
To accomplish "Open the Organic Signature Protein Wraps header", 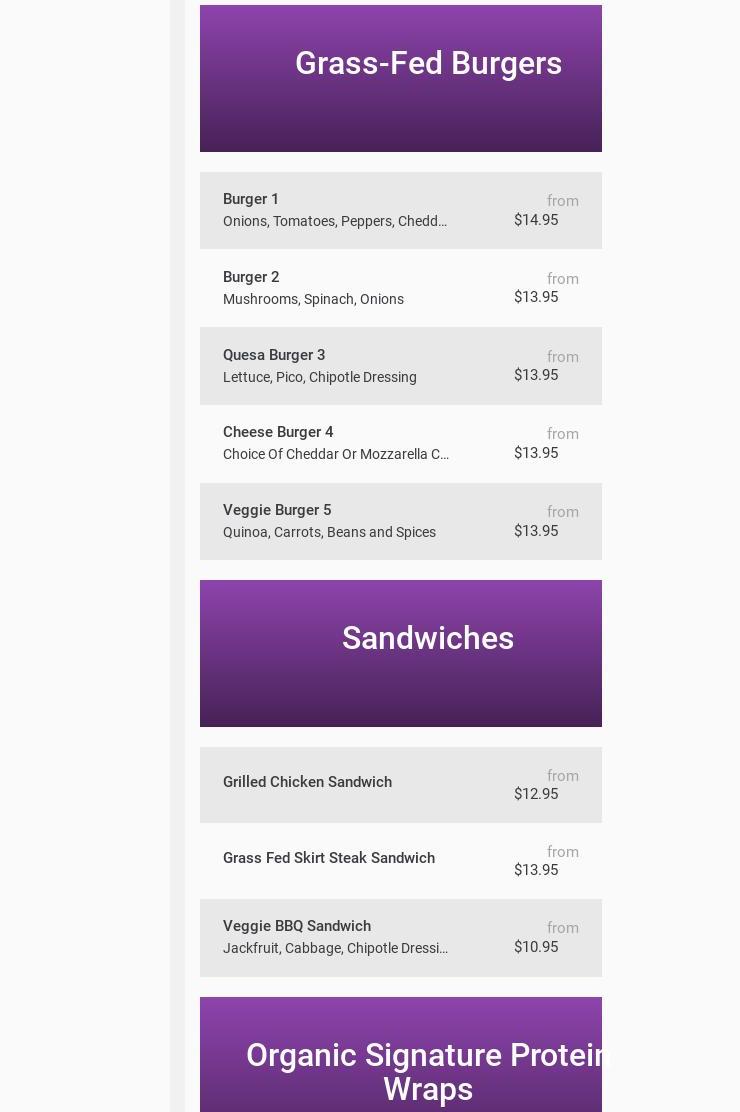I will point(428,1071).
